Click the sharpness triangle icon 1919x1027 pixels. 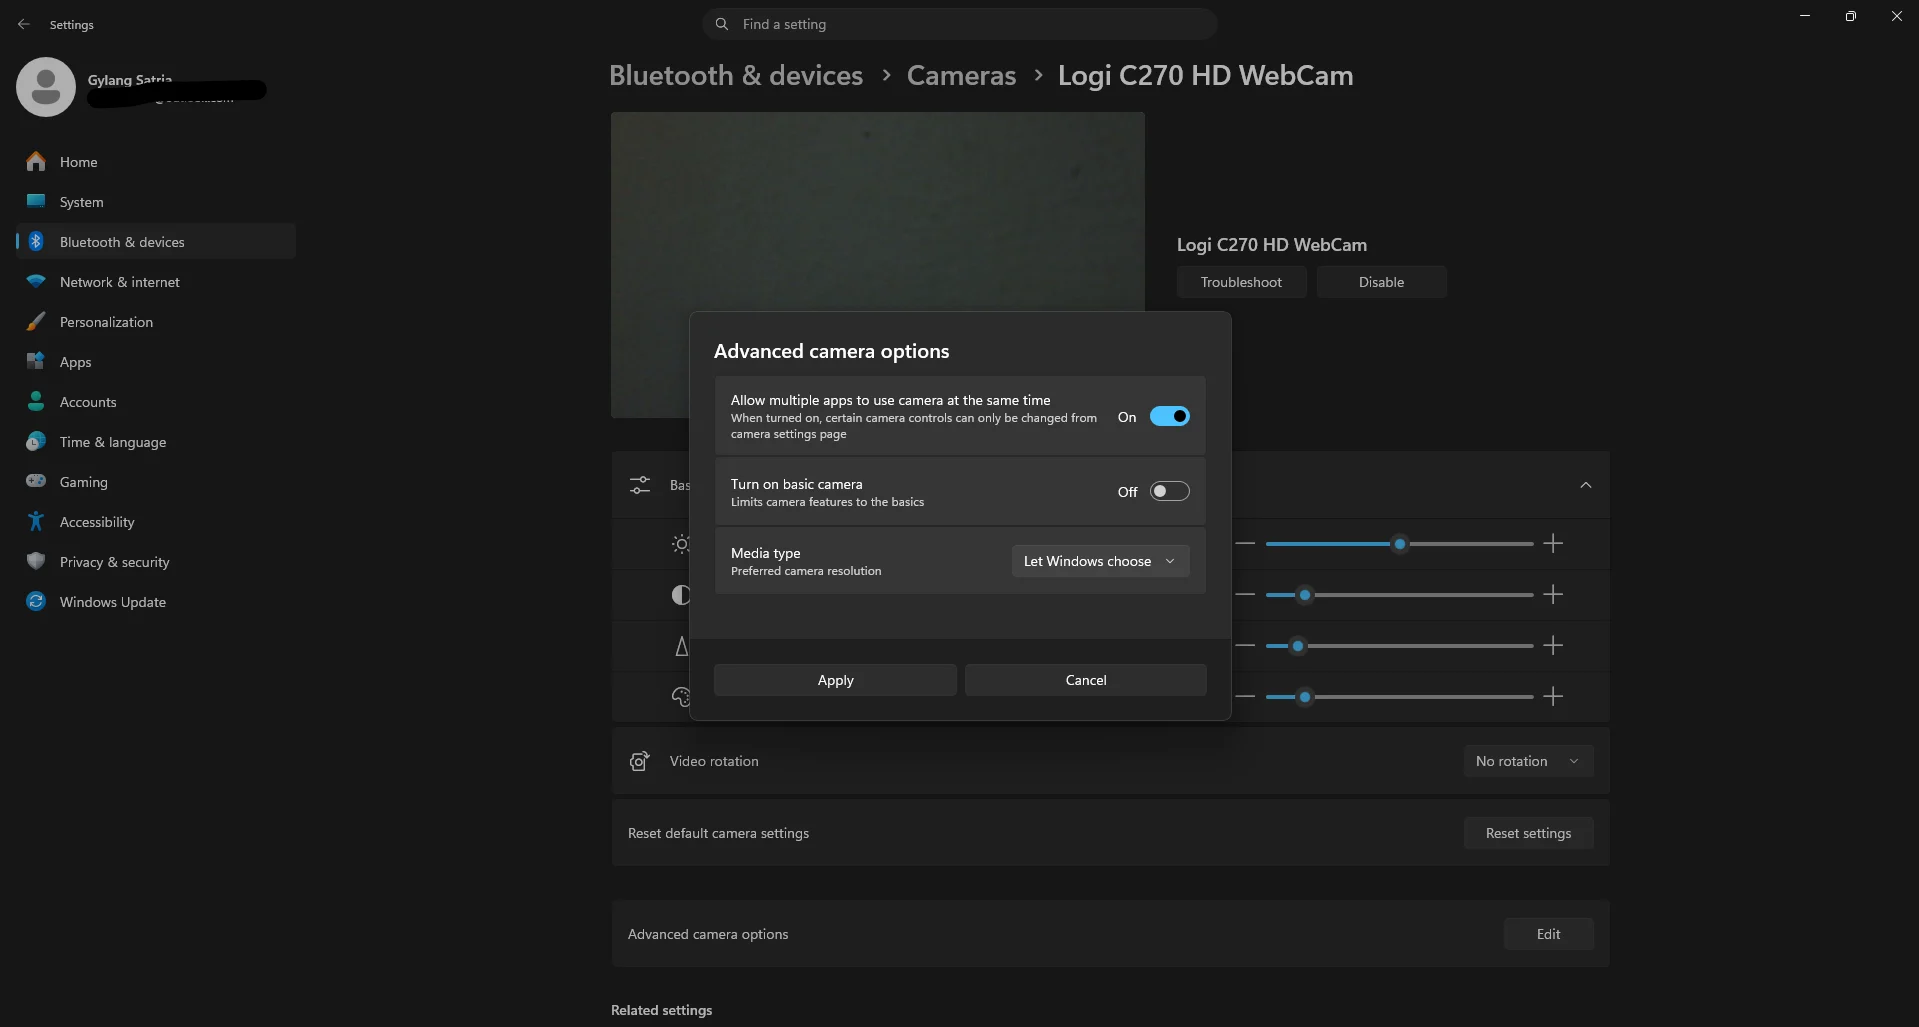click(682, 646)
